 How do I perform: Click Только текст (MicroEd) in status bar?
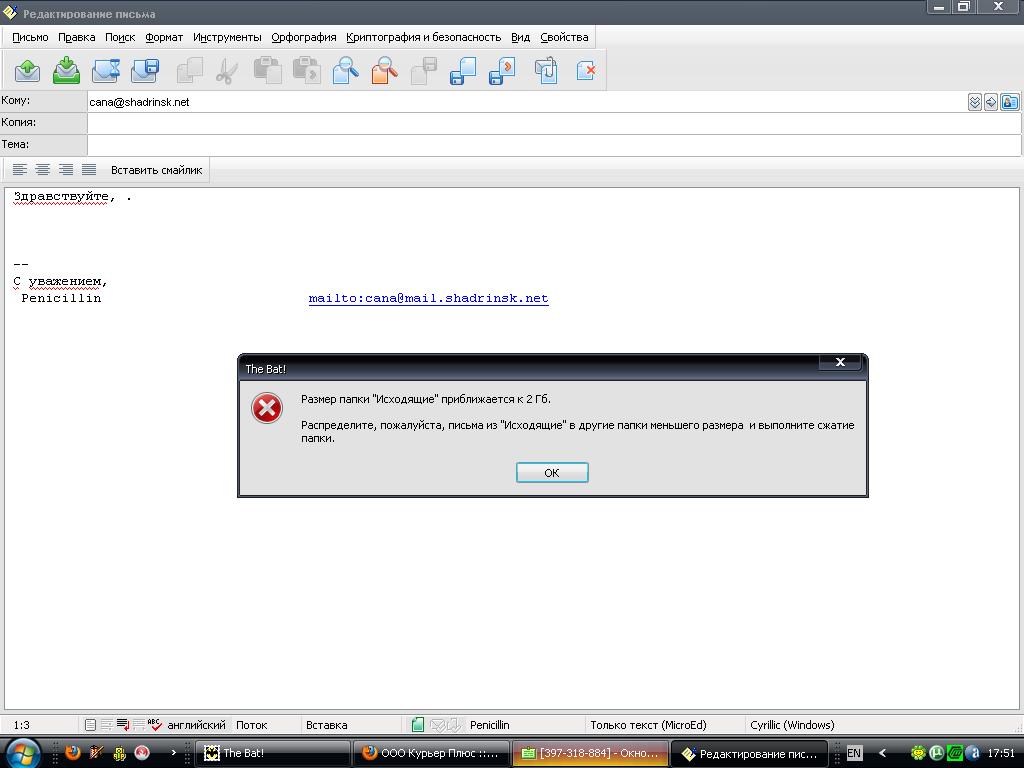coord(648,725)
